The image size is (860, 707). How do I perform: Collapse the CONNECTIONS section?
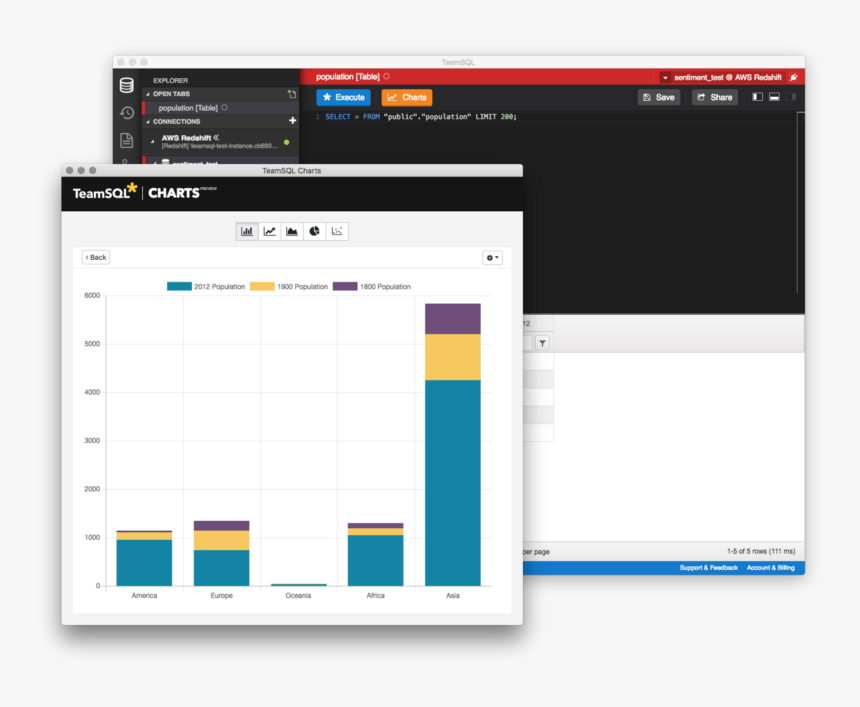pyautogui.click(x=148, y=122)
